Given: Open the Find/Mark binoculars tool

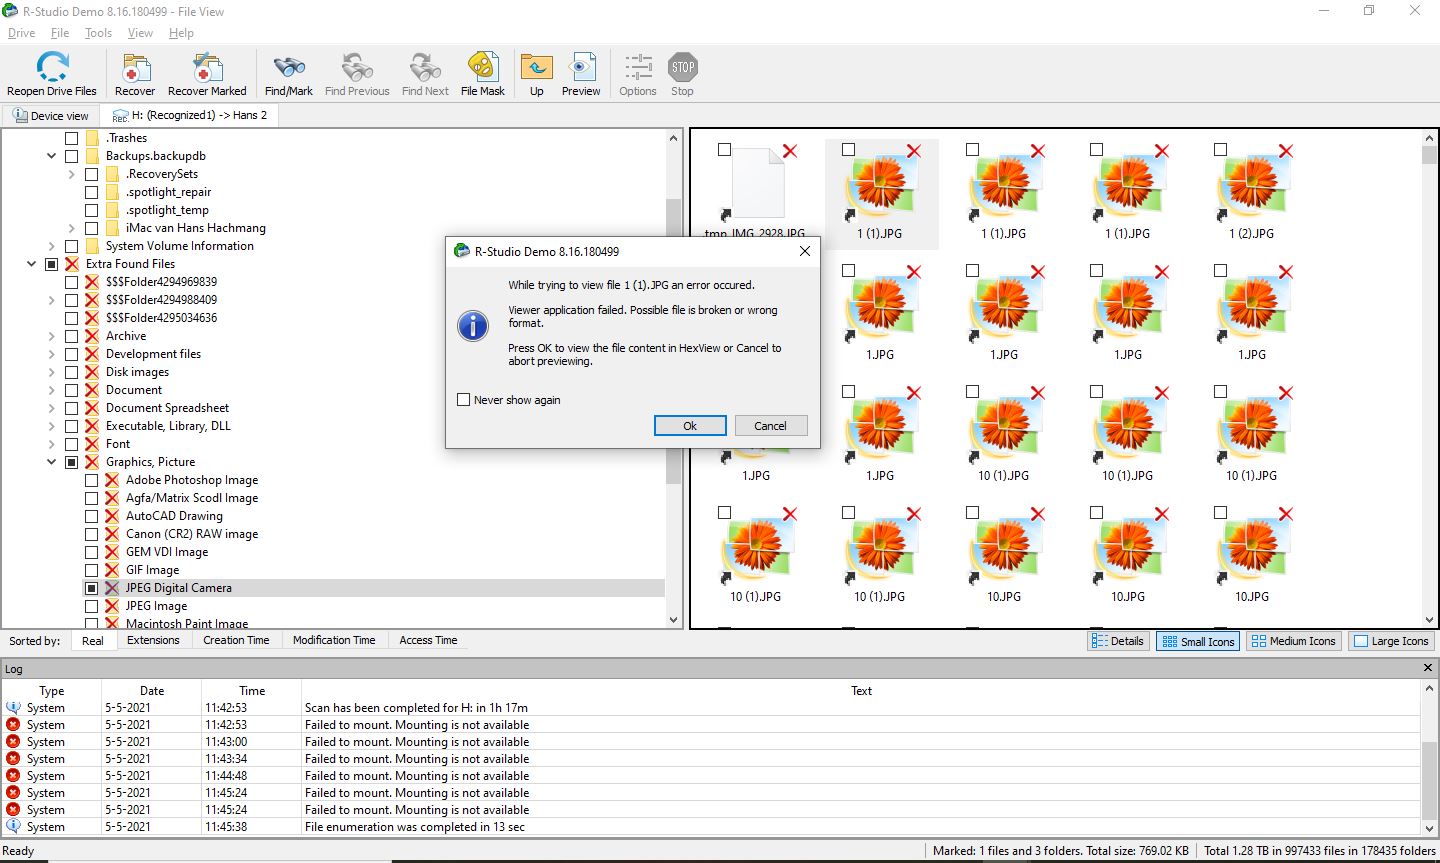Looking at the screenshot, I should tap(289, 67).
